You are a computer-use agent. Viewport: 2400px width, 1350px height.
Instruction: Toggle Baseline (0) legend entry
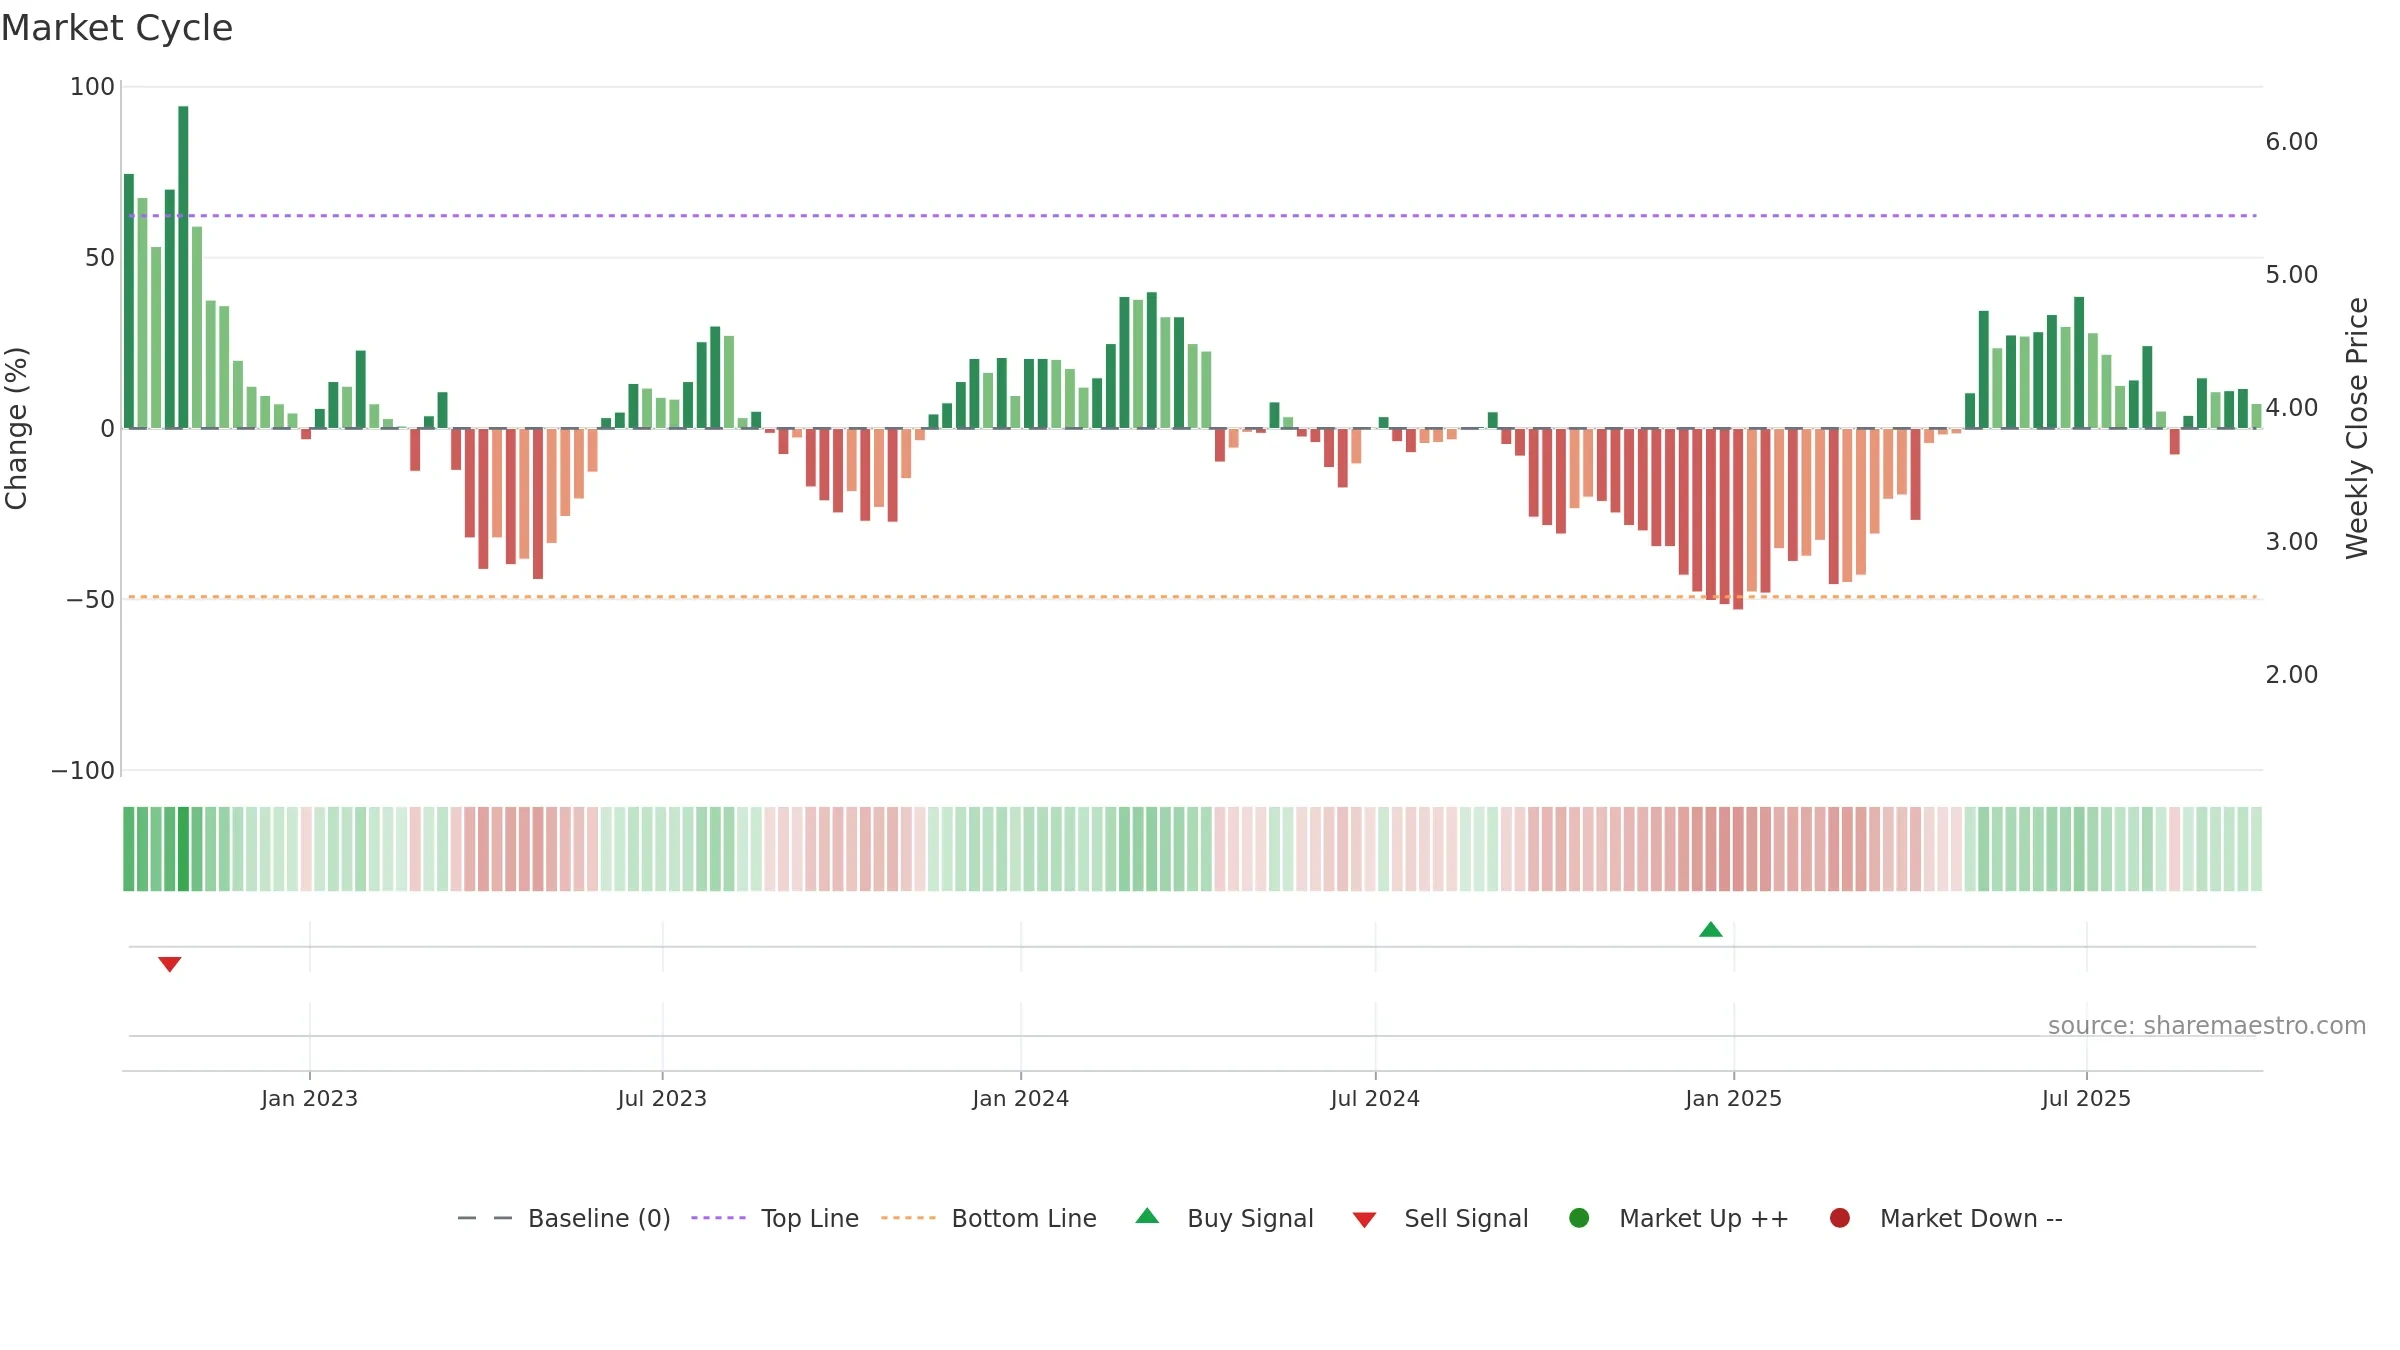tap(564, 1219)
